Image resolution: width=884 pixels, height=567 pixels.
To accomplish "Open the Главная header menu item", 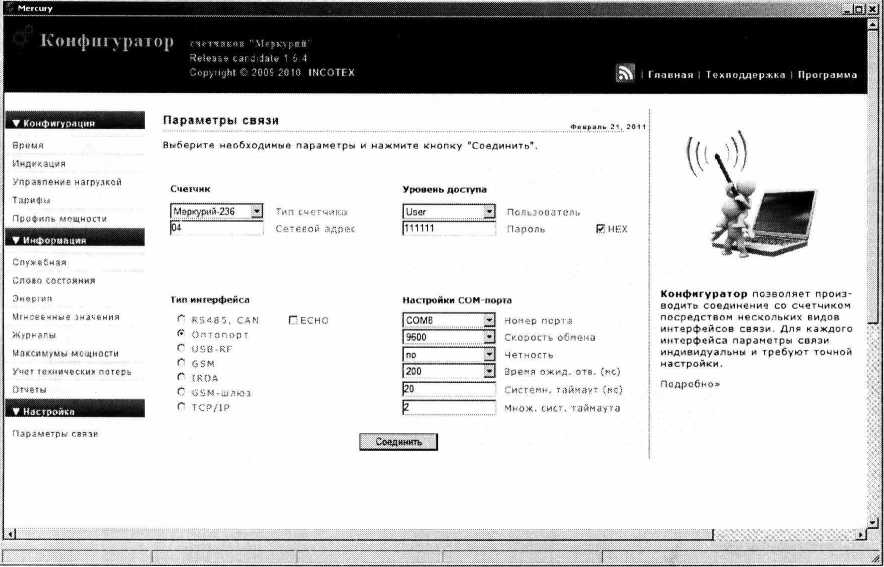I will pyautogui.click(x=670, y=75).
